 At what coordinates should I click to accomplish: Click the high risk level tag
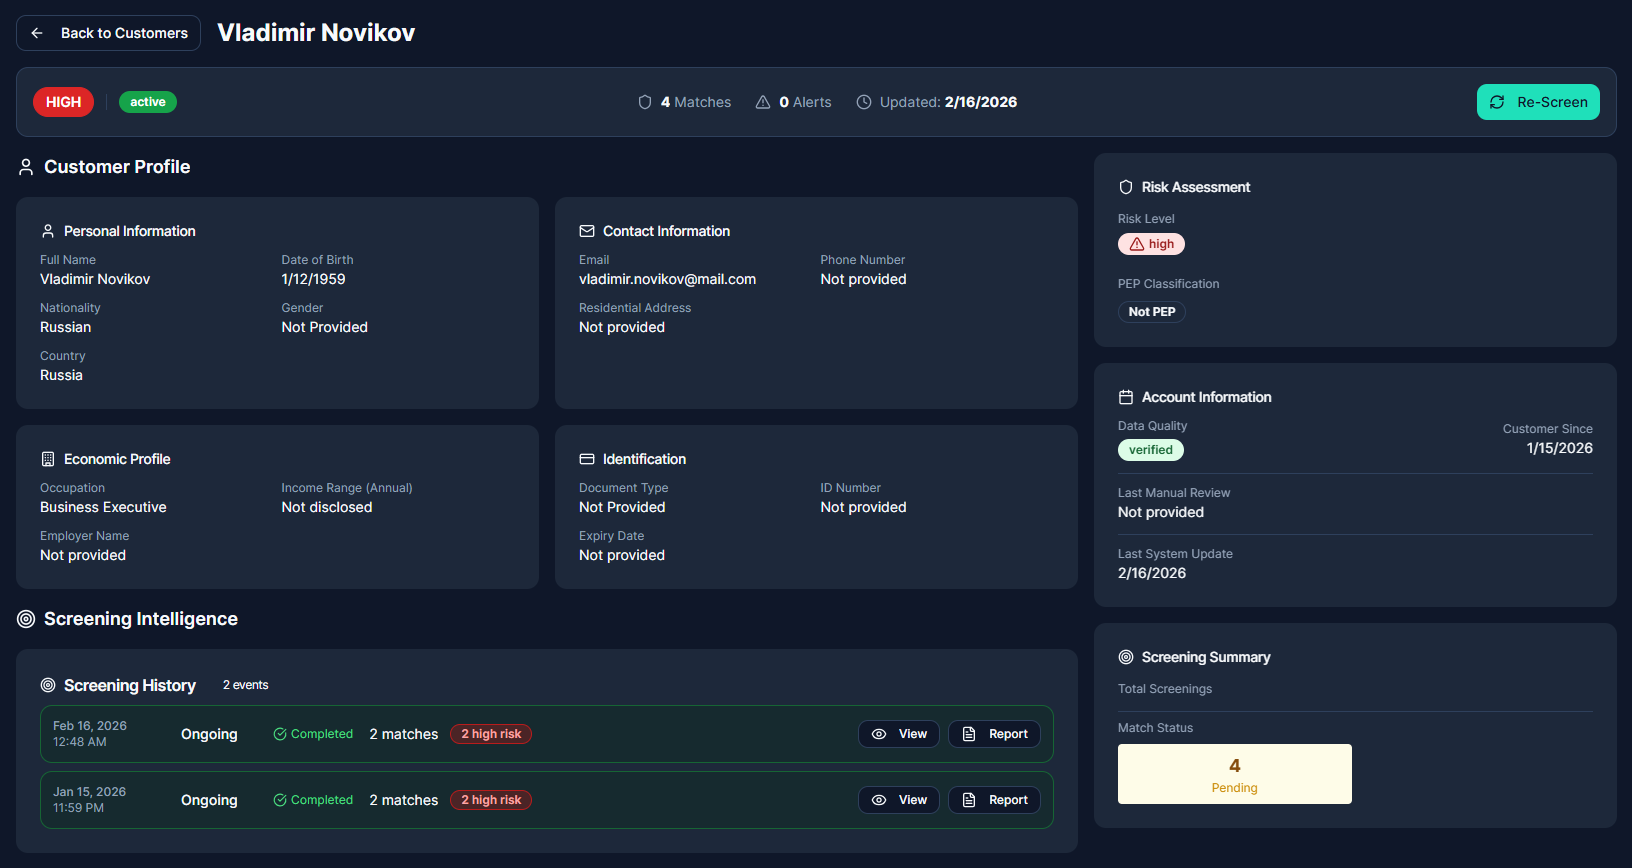tap(1151, 244)
